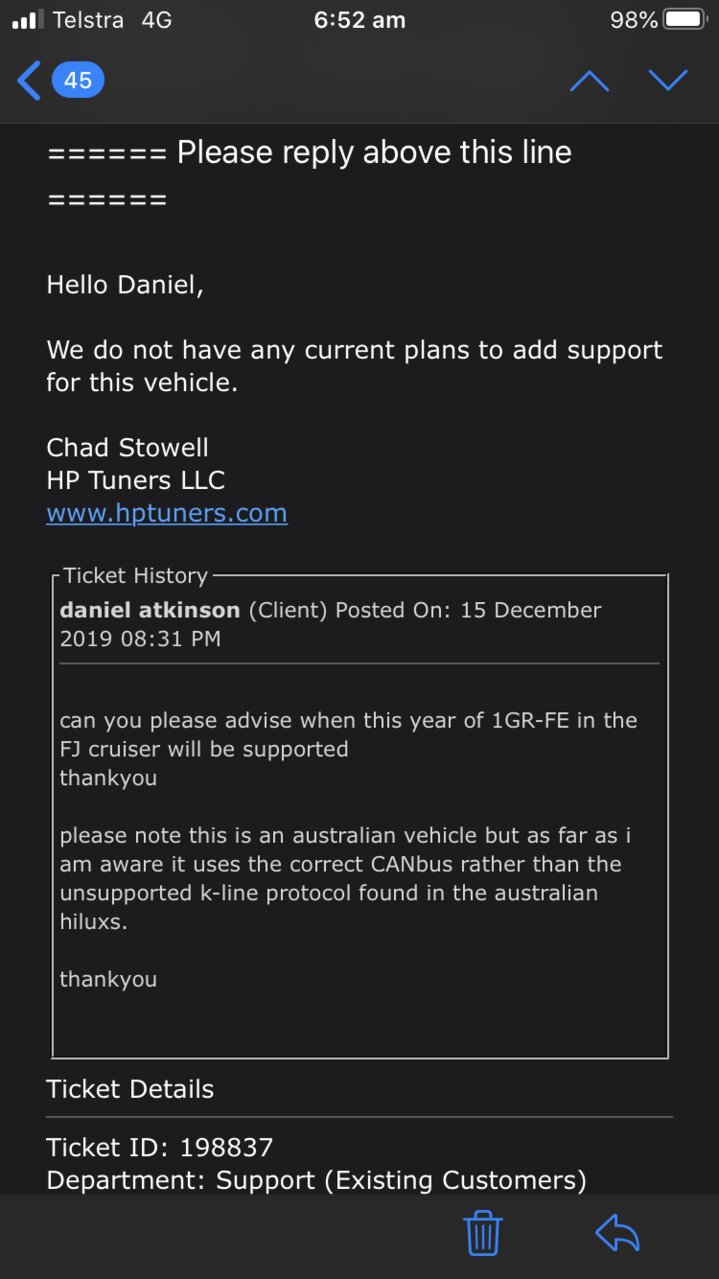Tap the battery icon in status bar
This screenshot has width=719, height=1279.
[x=685, y=20]
